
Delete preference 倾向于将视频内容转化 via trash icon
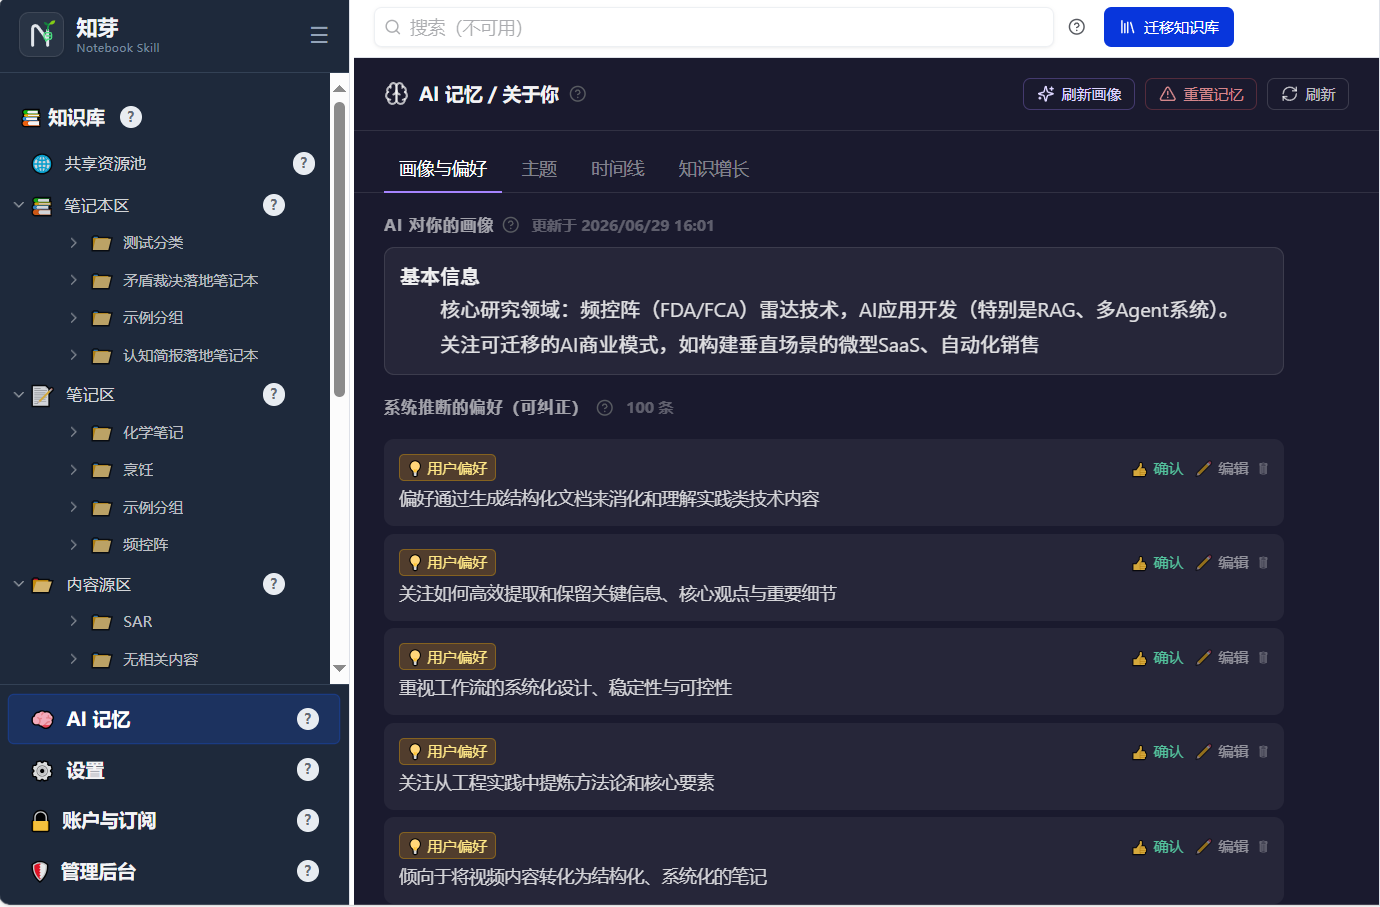(1263, 847)
